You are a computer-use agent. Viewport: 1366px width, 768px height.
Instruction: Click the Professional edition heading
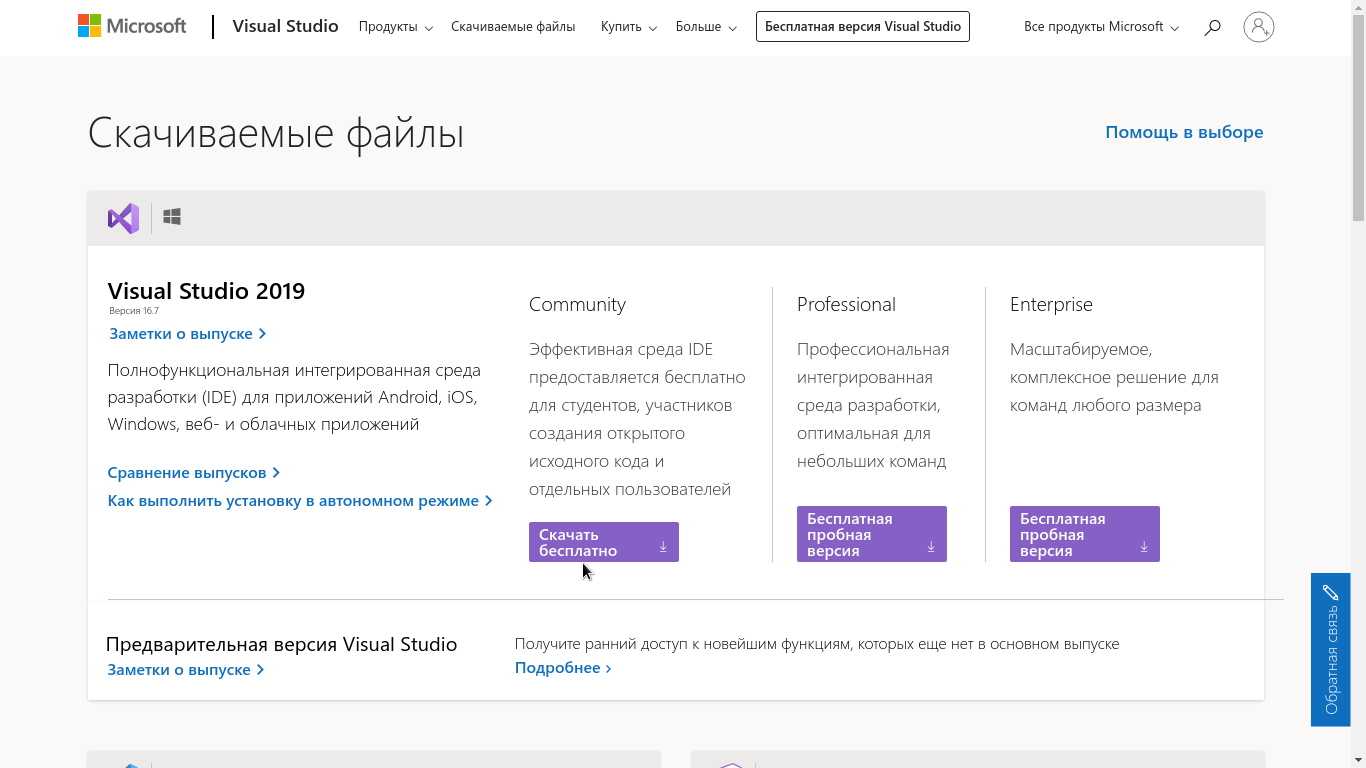click(846, 304)
